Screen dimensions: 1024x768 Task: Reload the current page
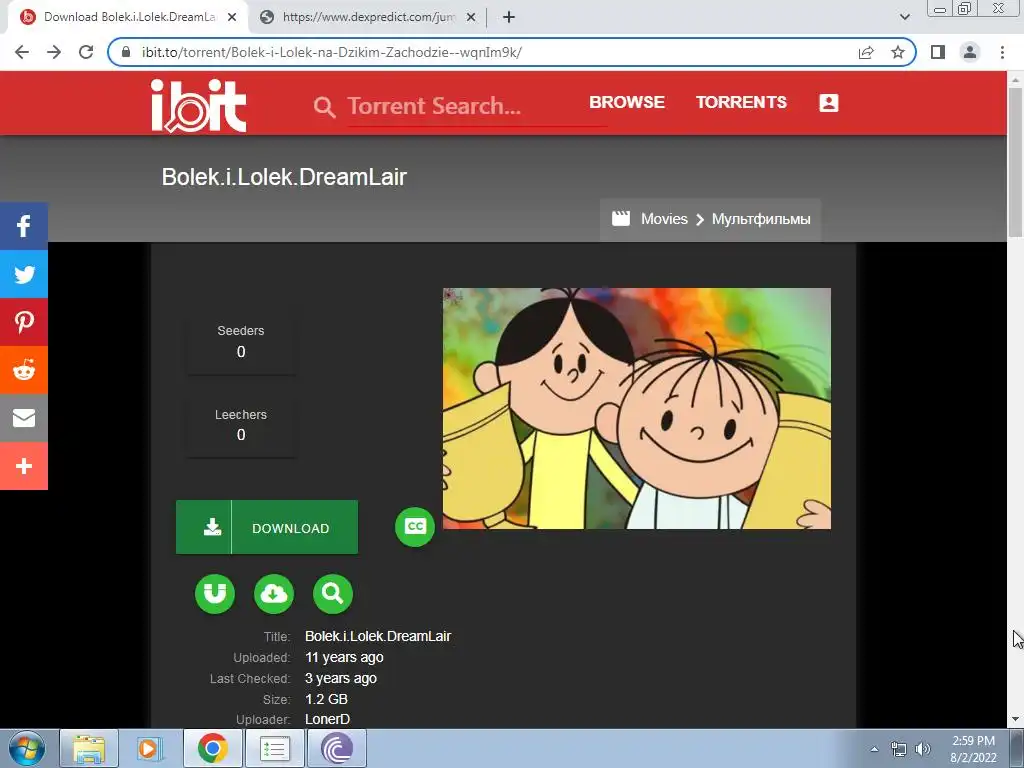(86, 52)
